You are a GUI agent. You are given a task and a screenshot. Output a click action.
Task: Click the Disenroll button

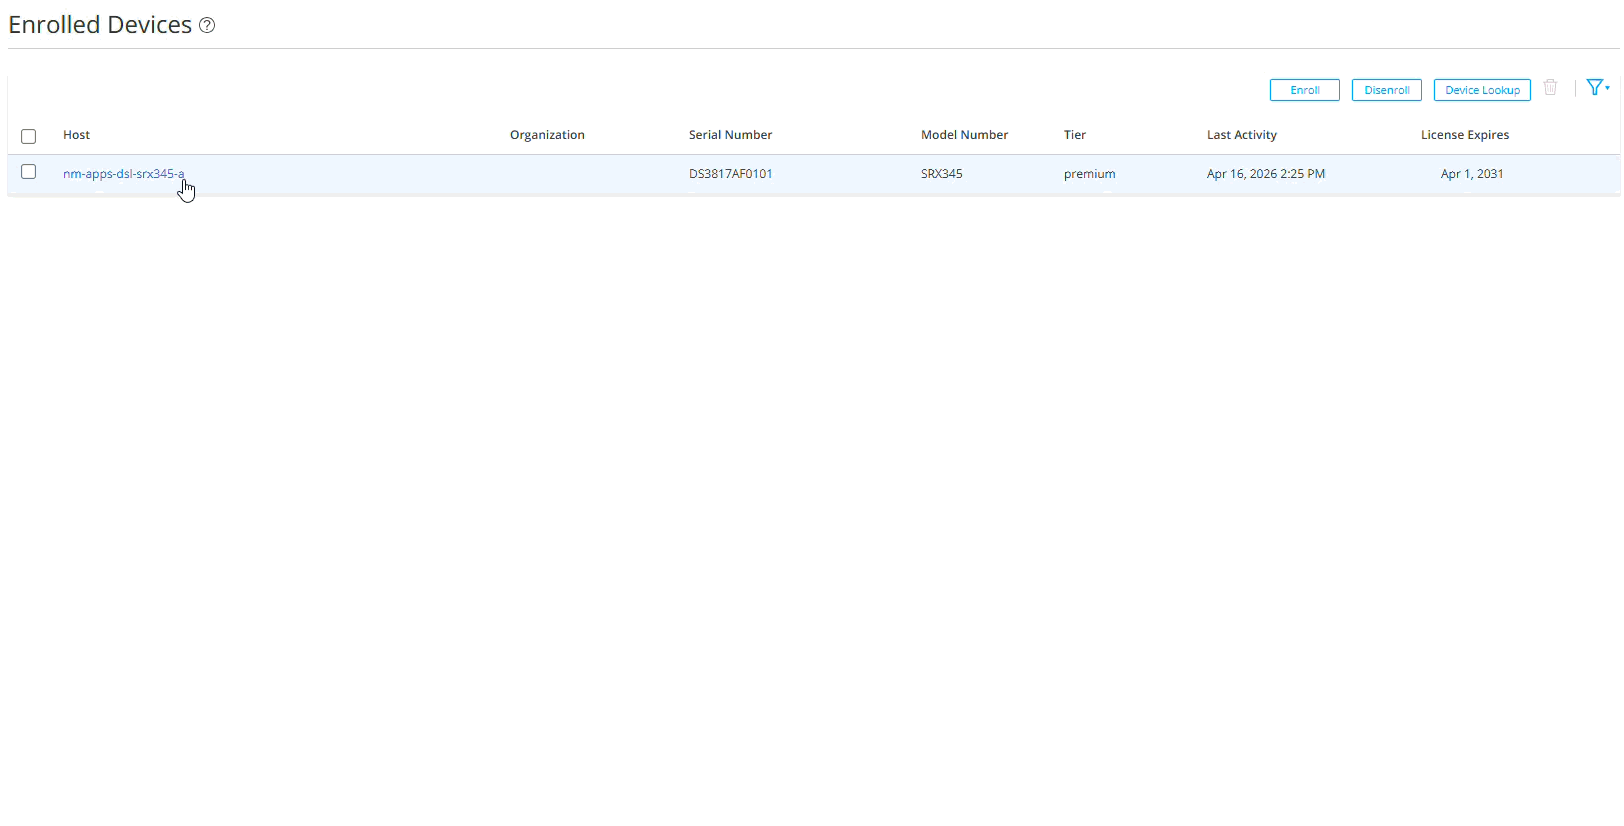[1387, 90]
